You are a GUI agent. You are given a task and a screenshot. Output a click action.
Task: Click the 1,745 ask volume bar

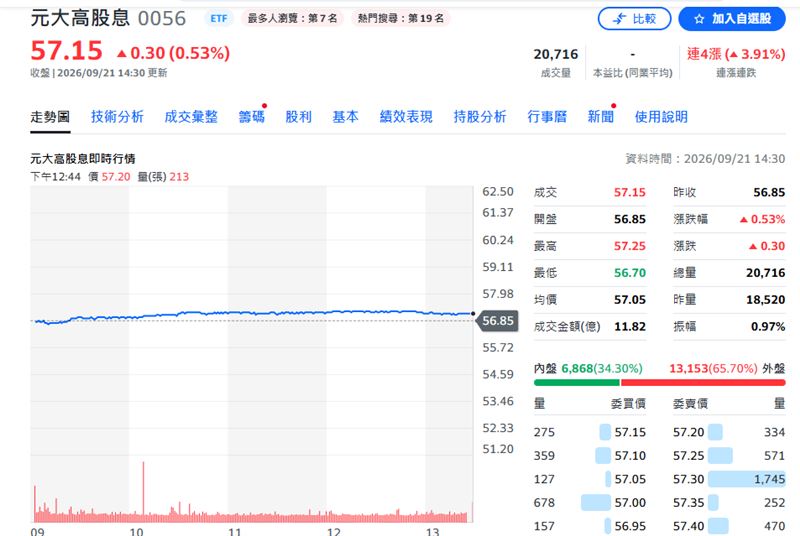[x=747, y=479]
